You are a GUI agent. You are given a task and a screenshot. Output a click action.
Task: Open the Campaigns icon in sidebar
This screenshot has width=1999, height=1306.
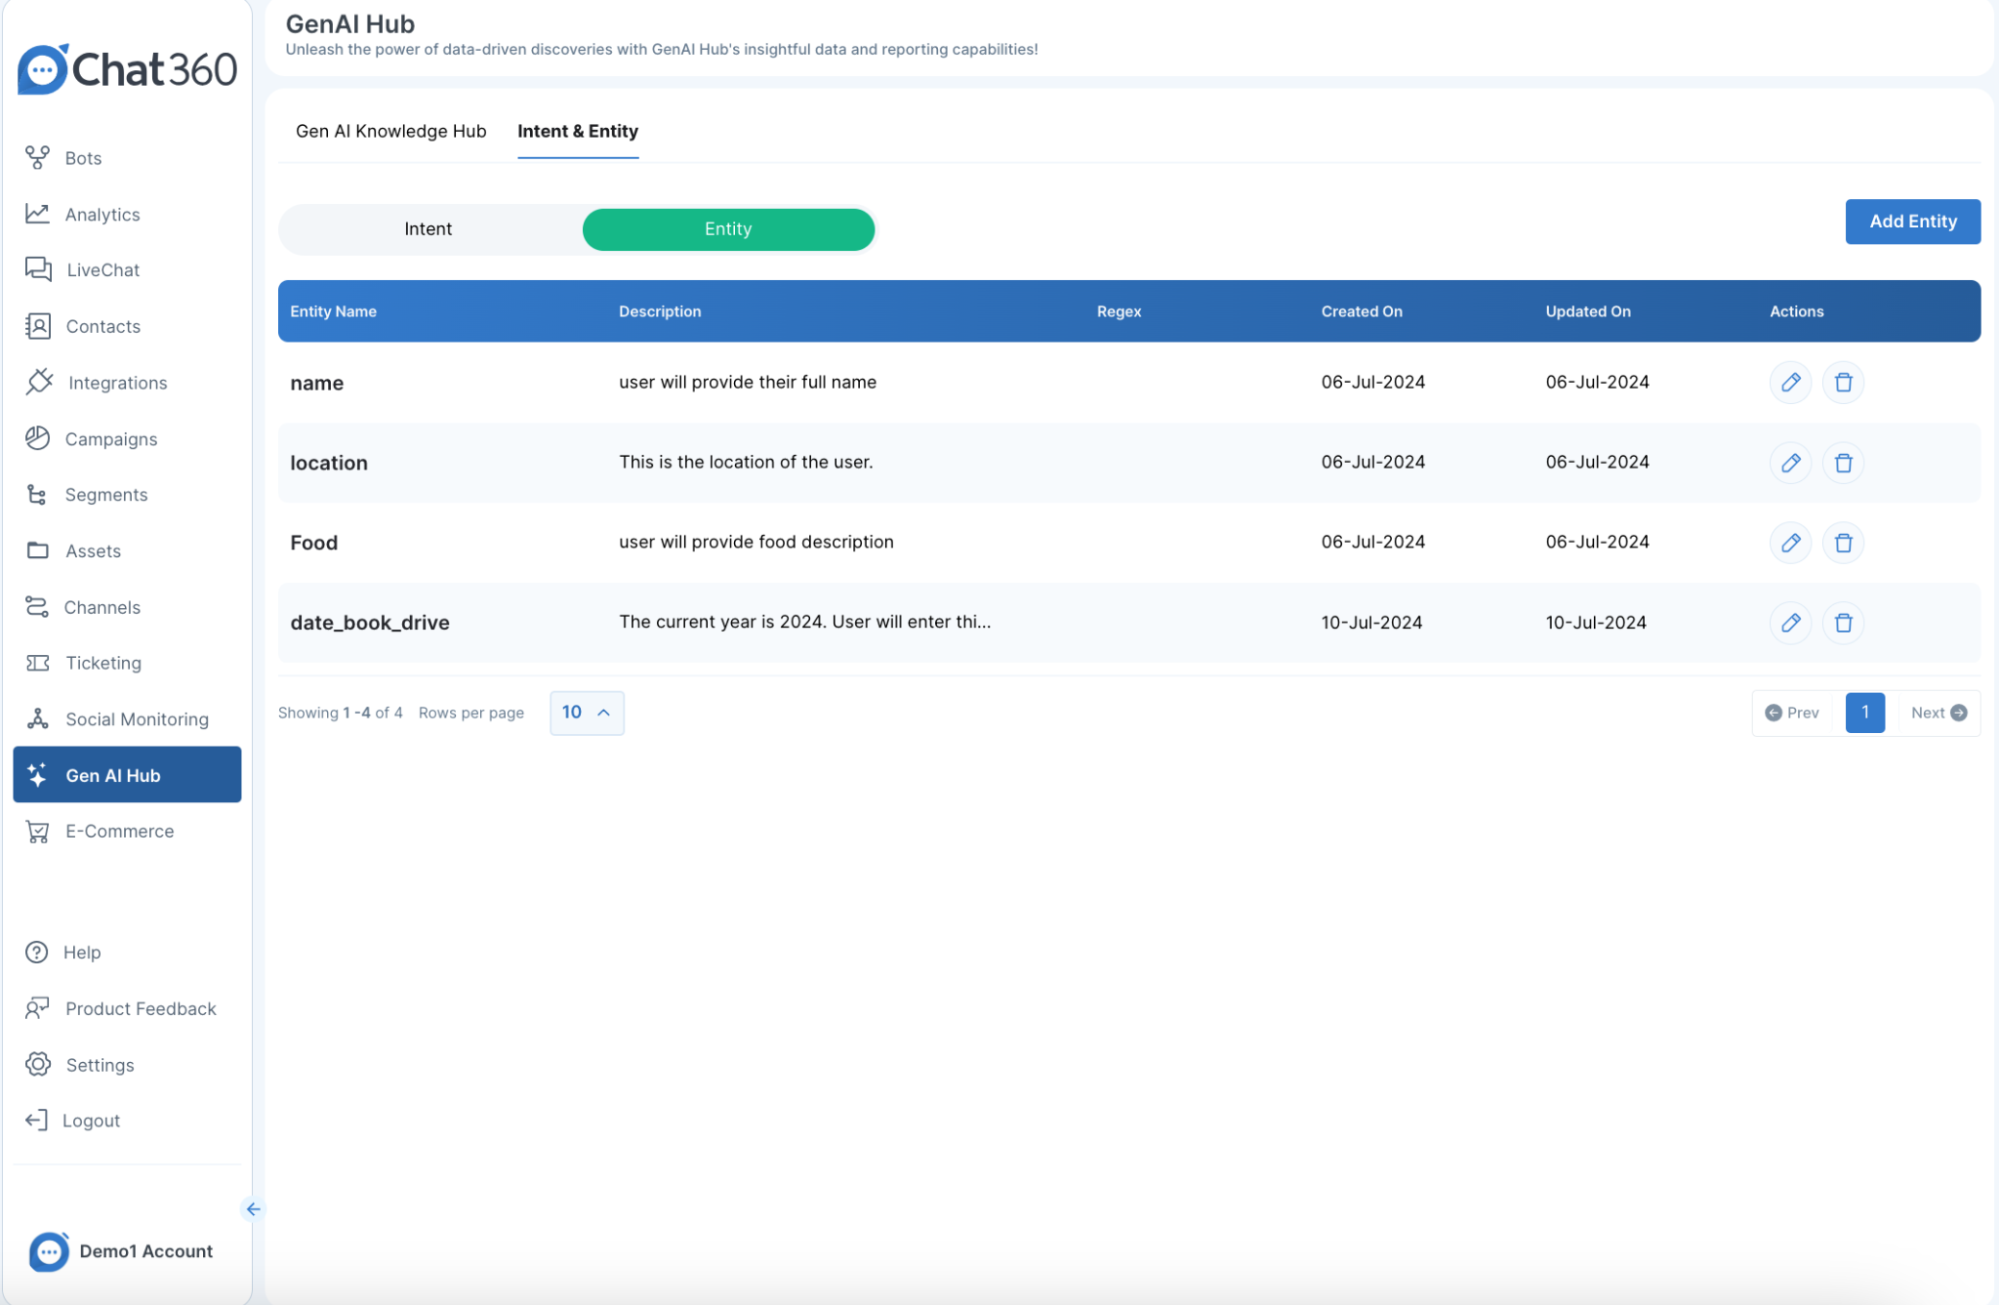(37, 438)
